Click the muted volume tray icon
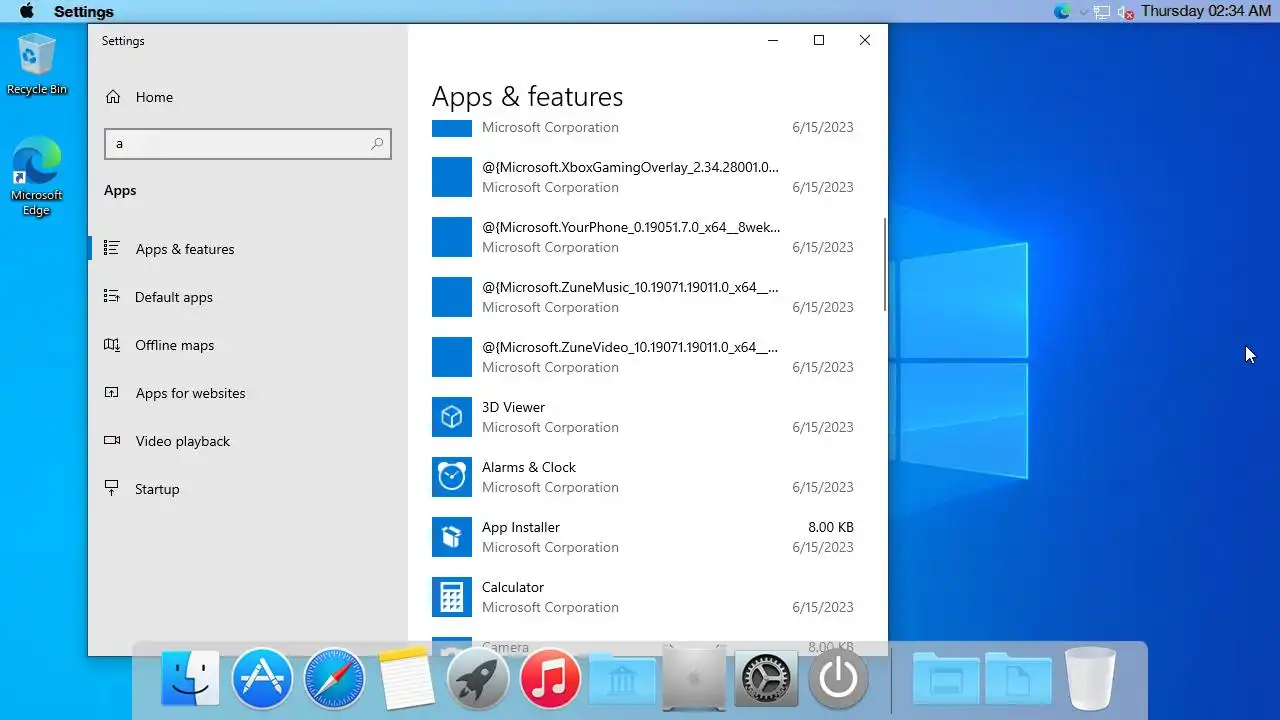This screenshot has height=720, width=1280. pos(1125,12)
